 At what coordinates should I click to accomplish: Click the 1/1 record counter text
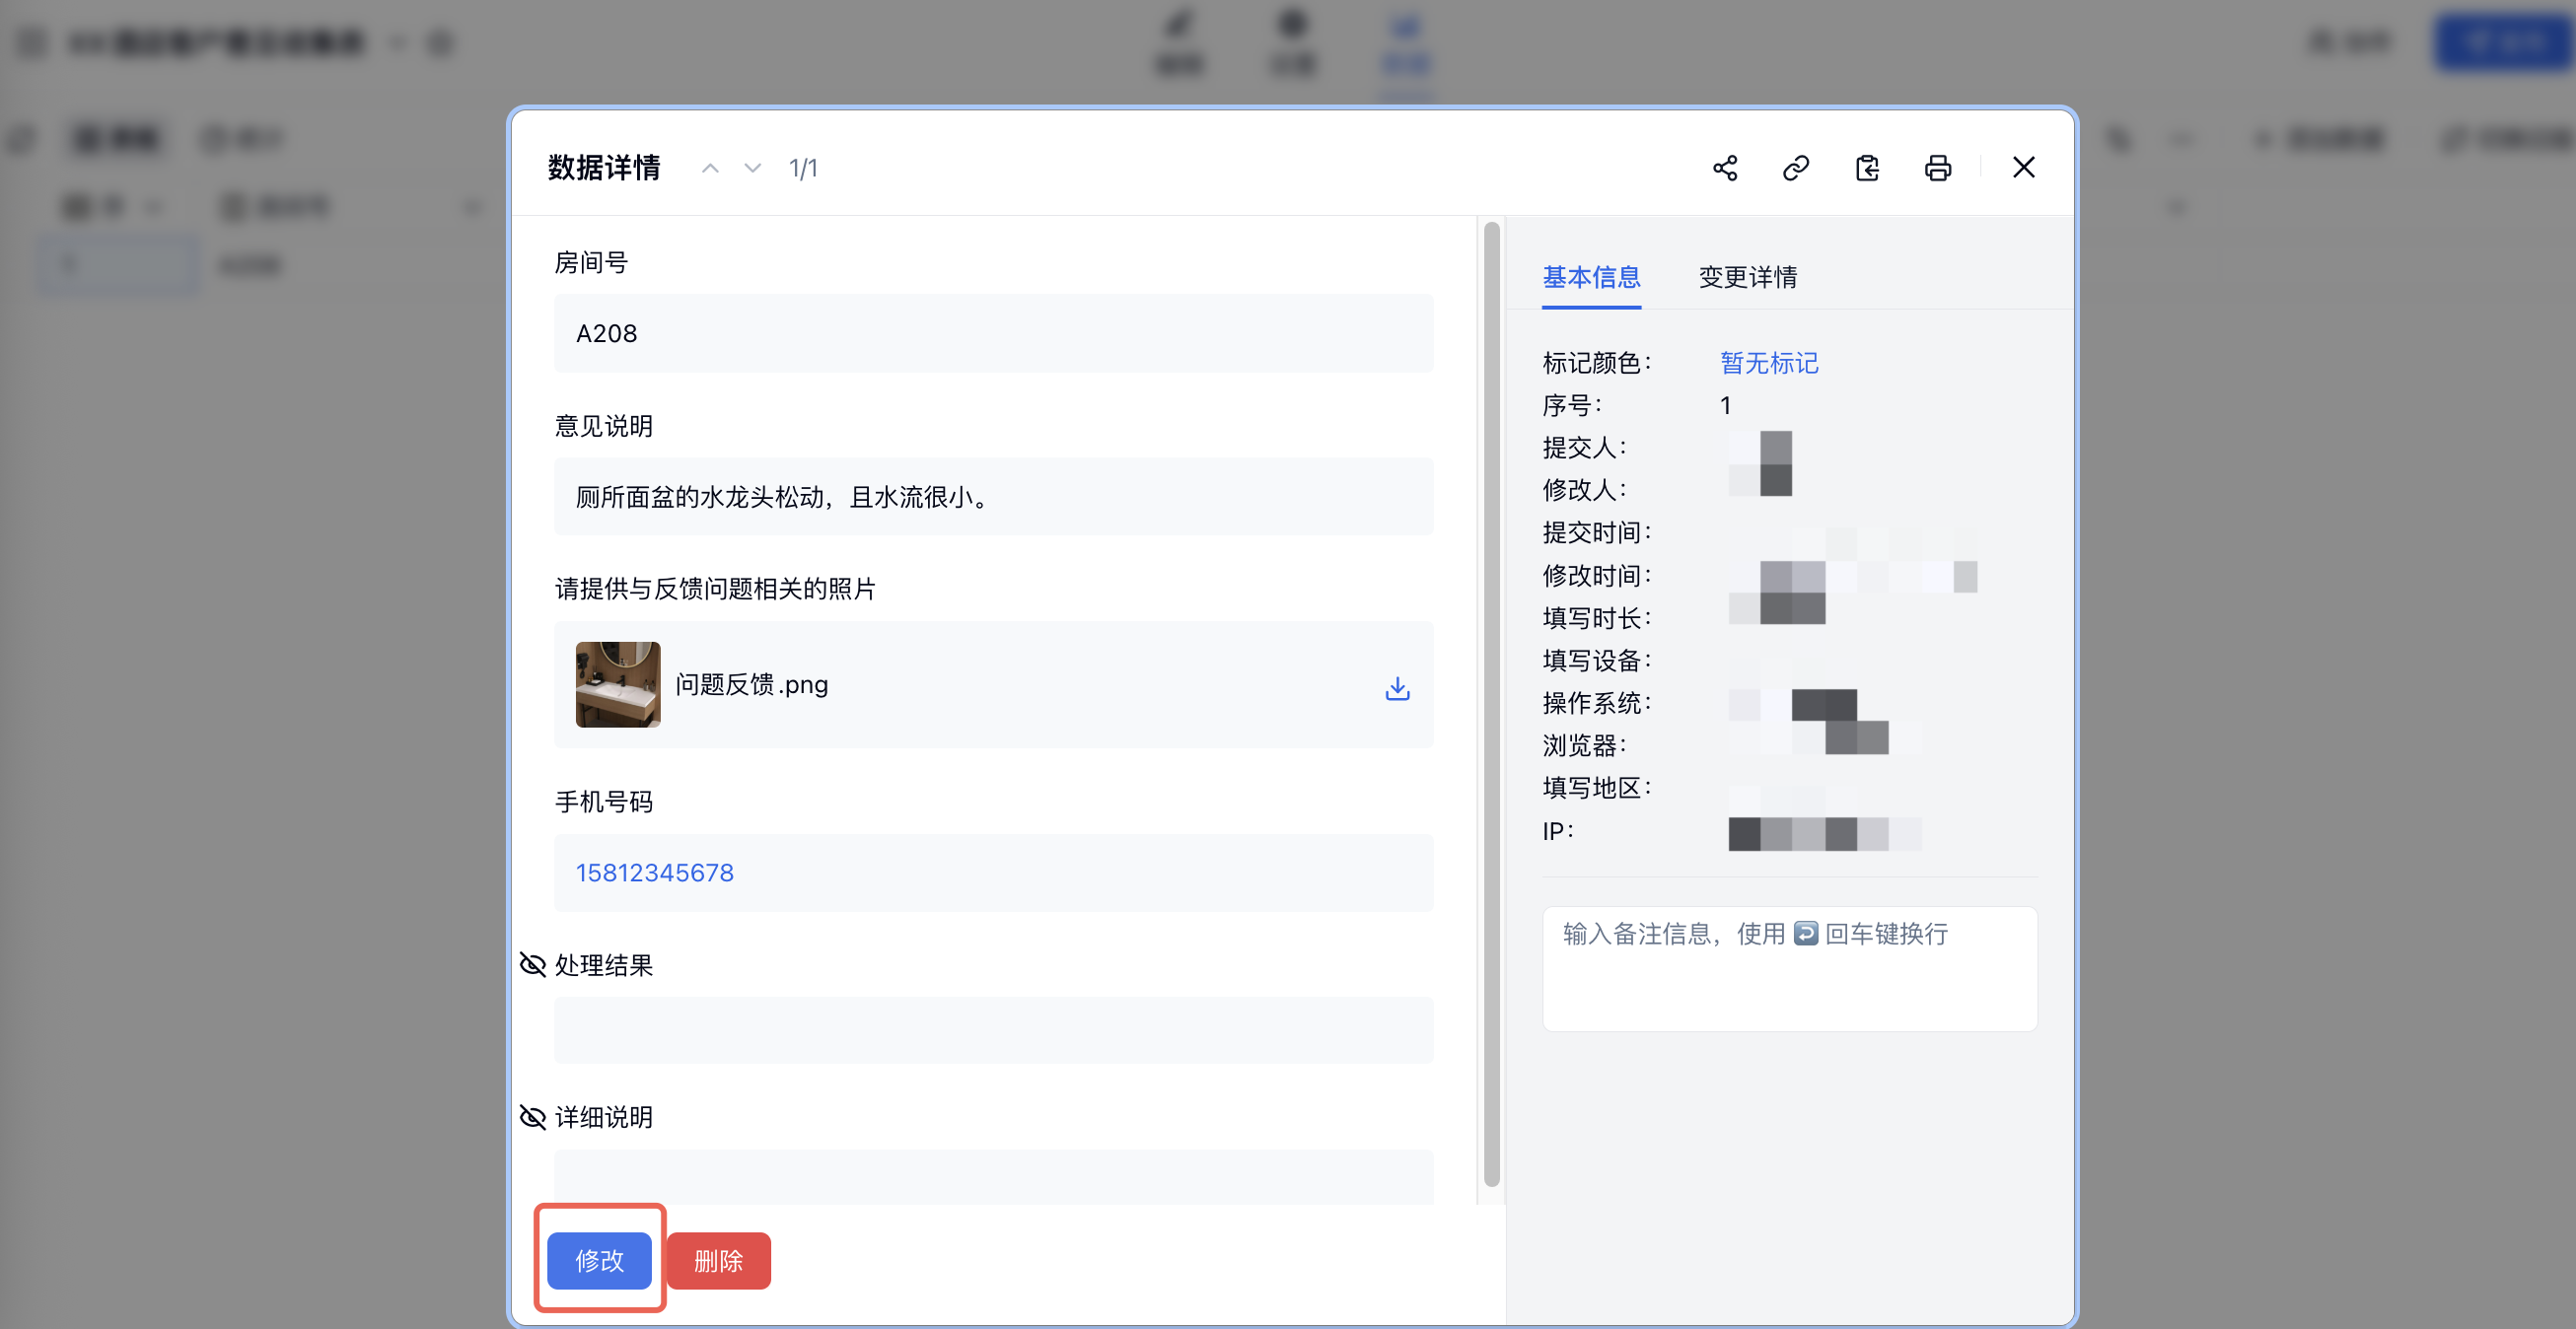803,168
